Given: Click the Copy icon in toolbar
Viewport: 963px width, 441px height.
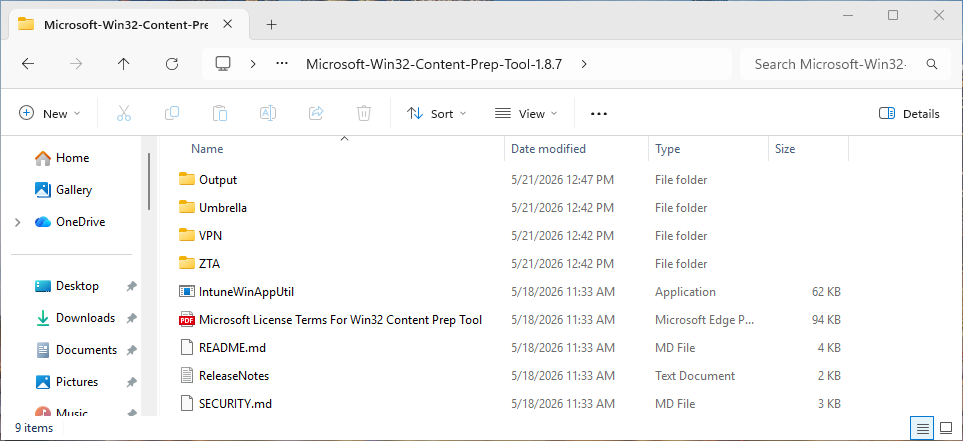Looking at the screenshot, I should [172, 114].
